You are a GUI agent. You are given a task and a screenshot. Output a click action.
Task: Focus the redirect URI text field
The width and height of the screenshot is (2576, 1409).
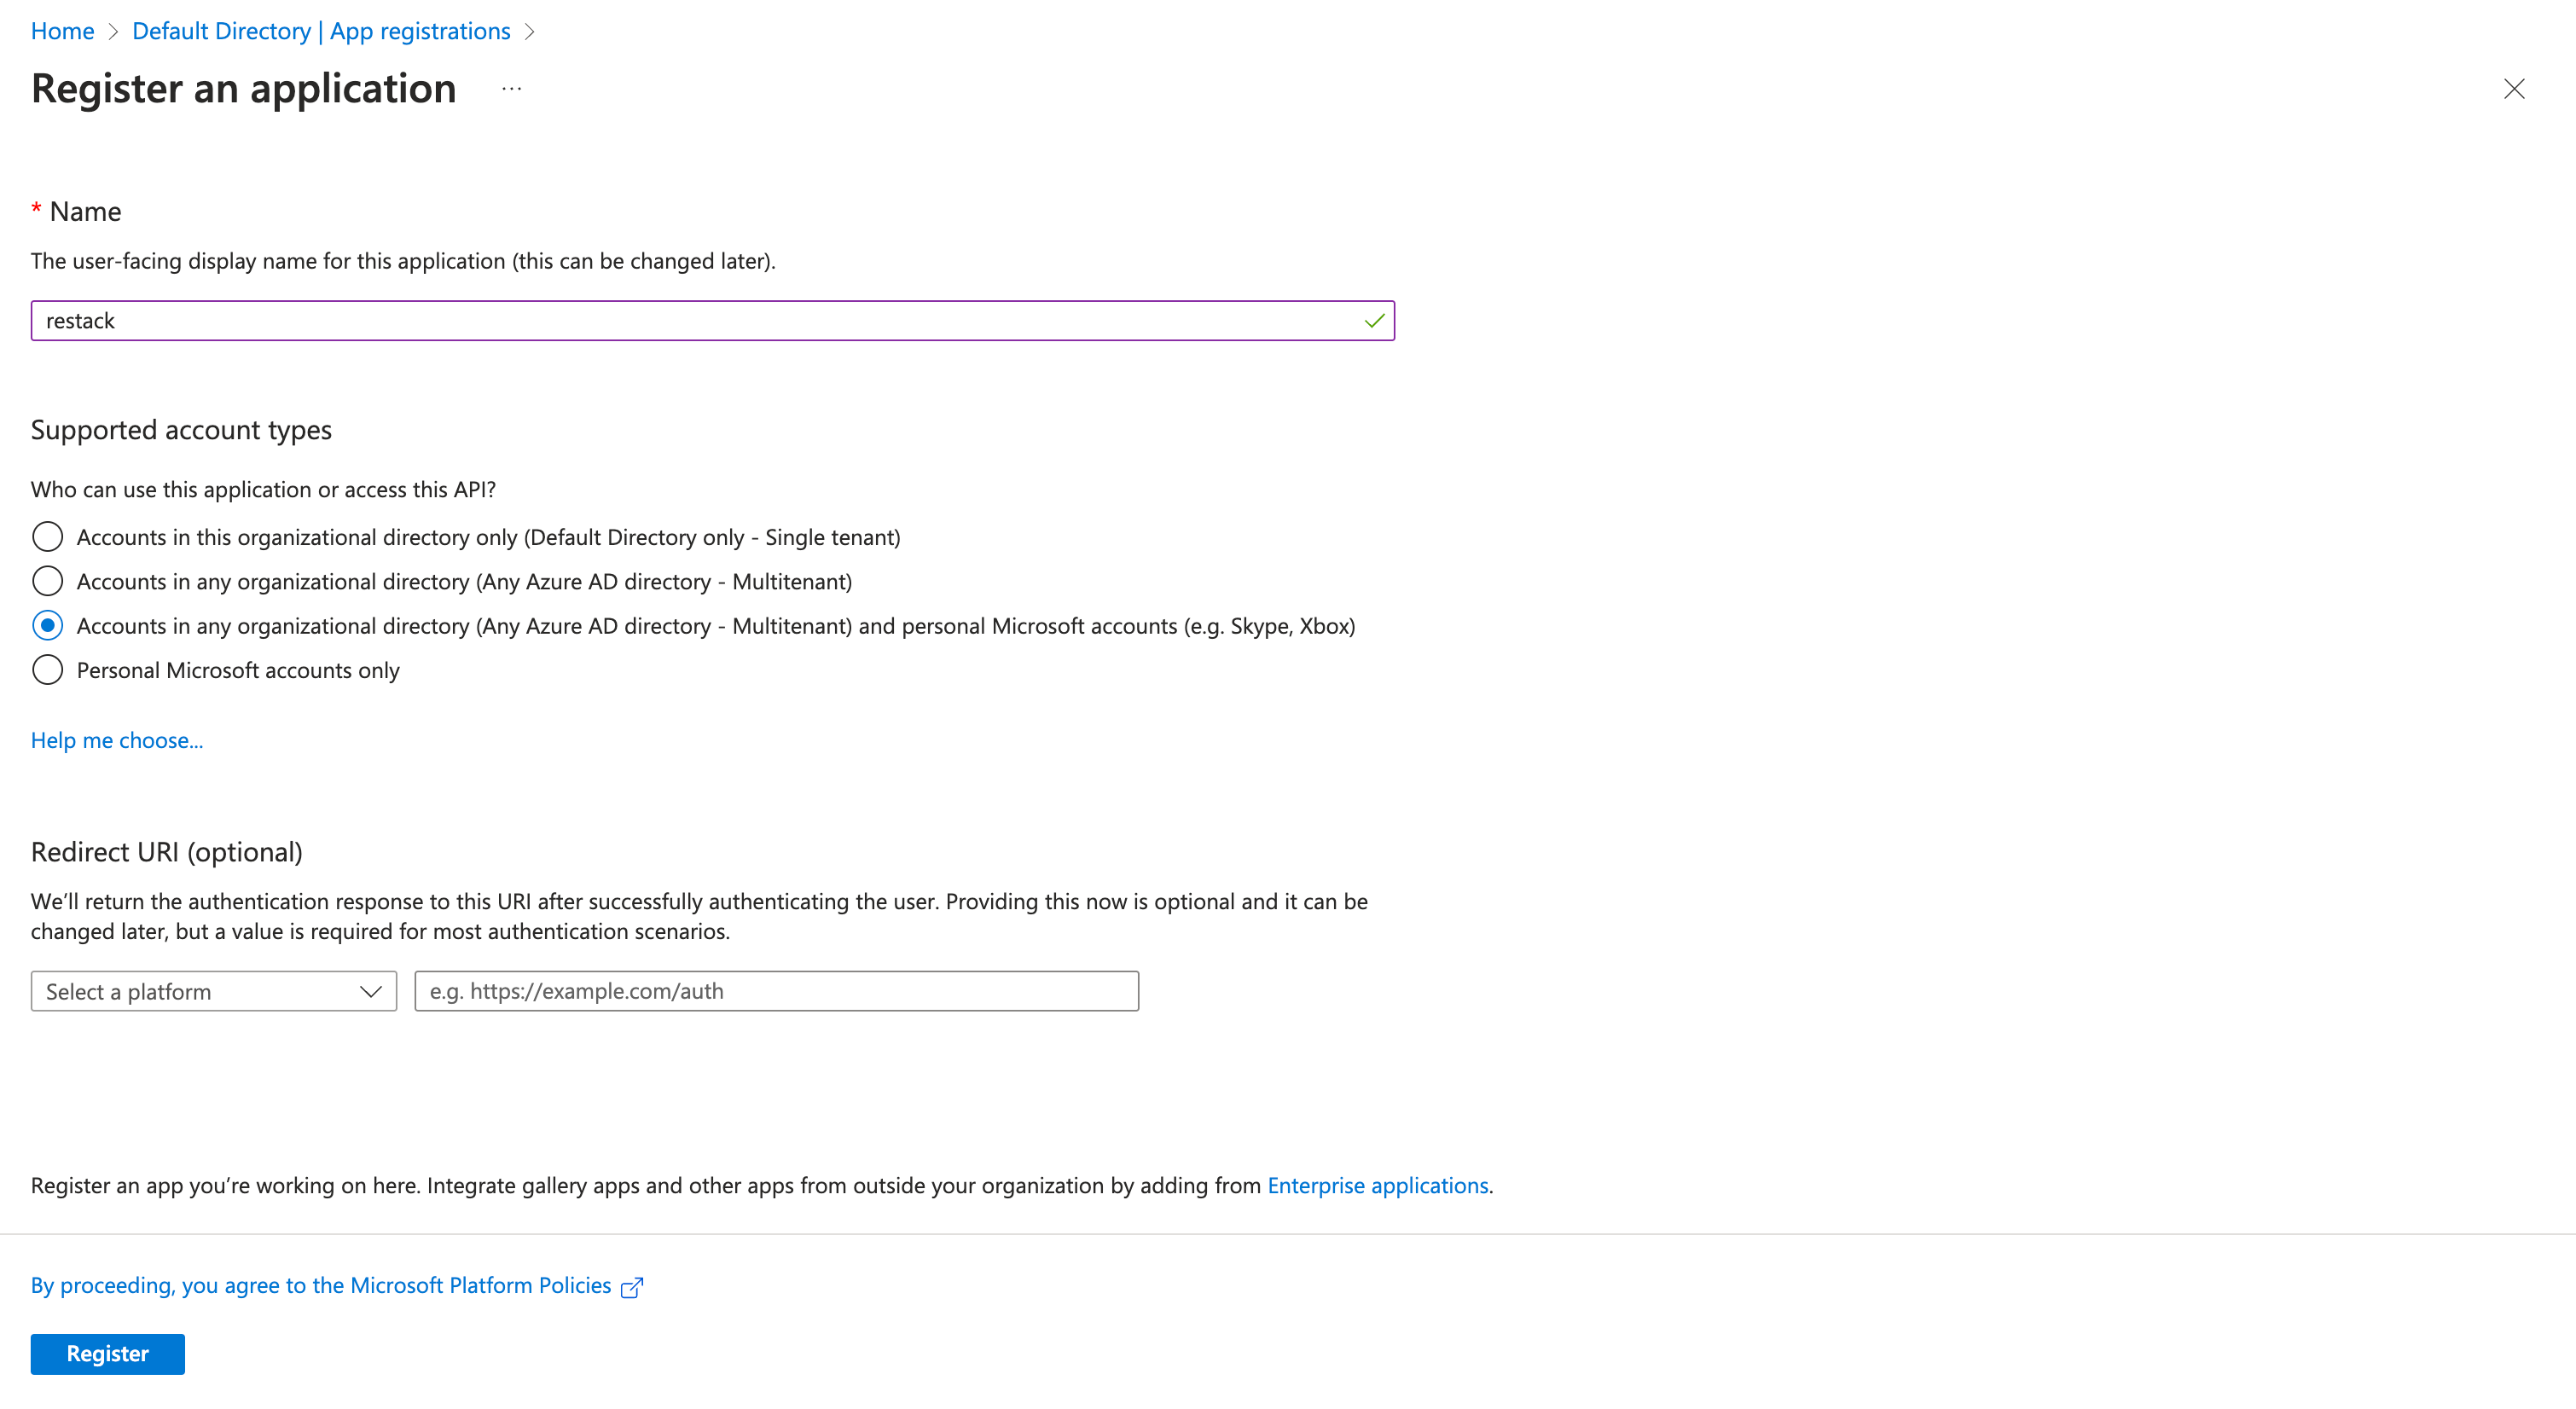tap(776, 991)
